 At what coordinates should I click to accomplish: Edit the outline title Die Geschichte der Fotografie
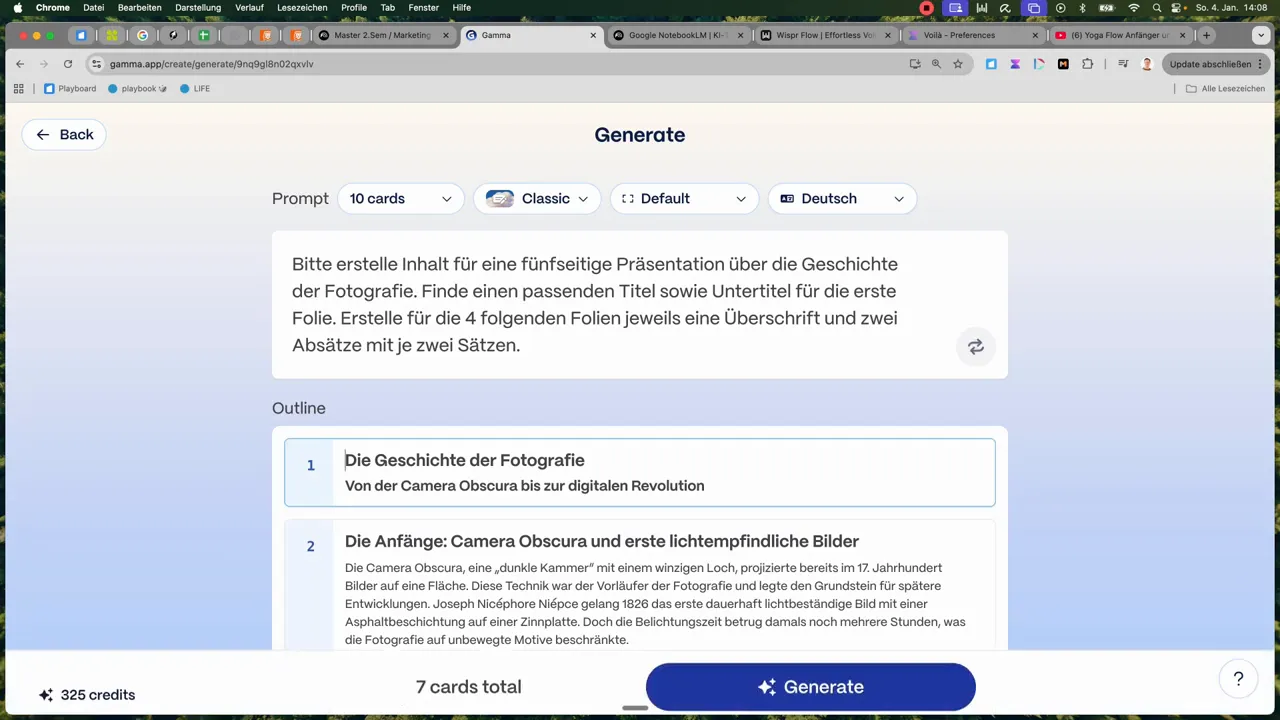tap(464, 460)
